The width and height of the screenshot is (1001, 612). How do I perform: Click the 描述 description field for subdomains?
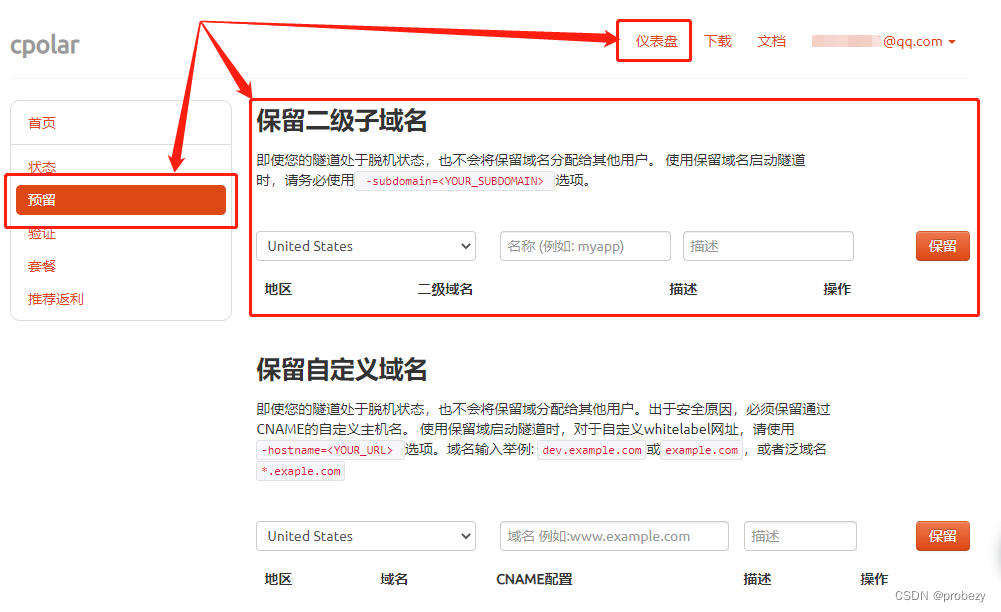768,246
